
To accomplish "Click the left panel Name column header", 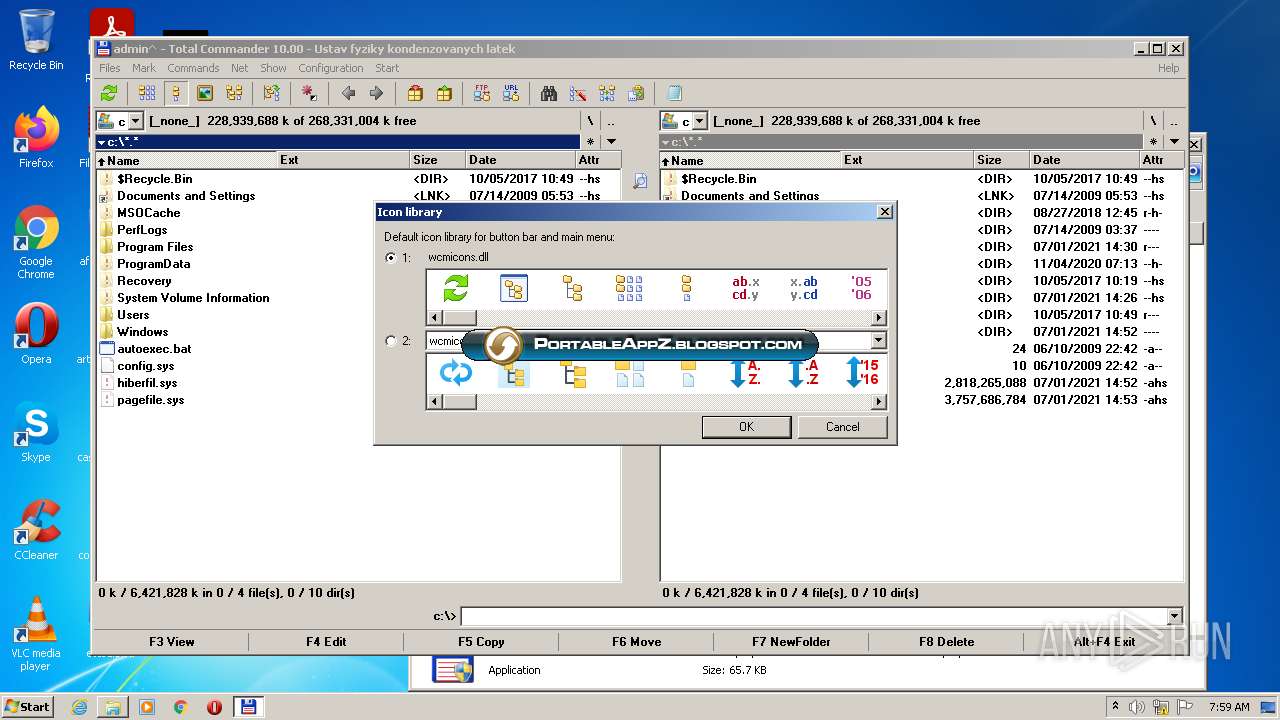I will point(186,160).
